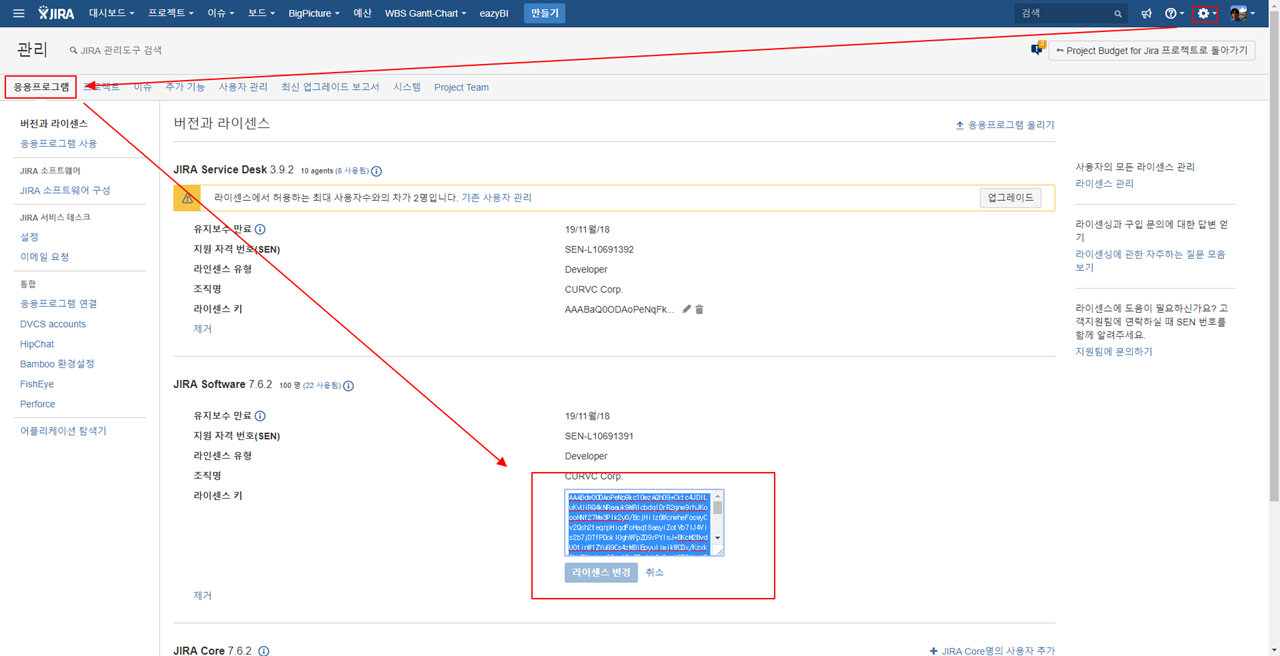
Task: Select the 이슈 admin tab
Action: tap(143, 87)
